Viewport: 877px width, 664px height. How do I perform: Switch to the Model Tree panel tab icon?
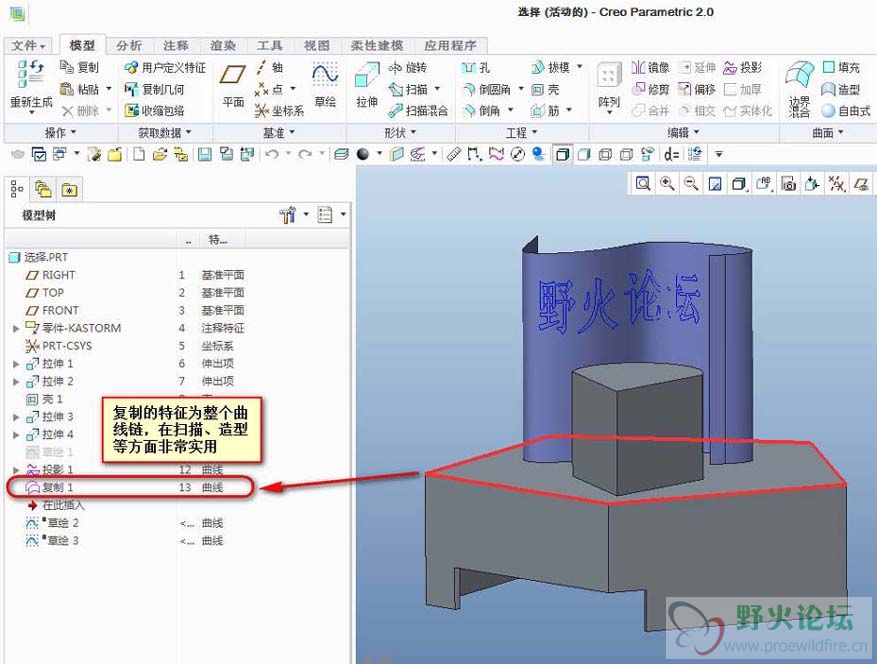coord(17,190)
